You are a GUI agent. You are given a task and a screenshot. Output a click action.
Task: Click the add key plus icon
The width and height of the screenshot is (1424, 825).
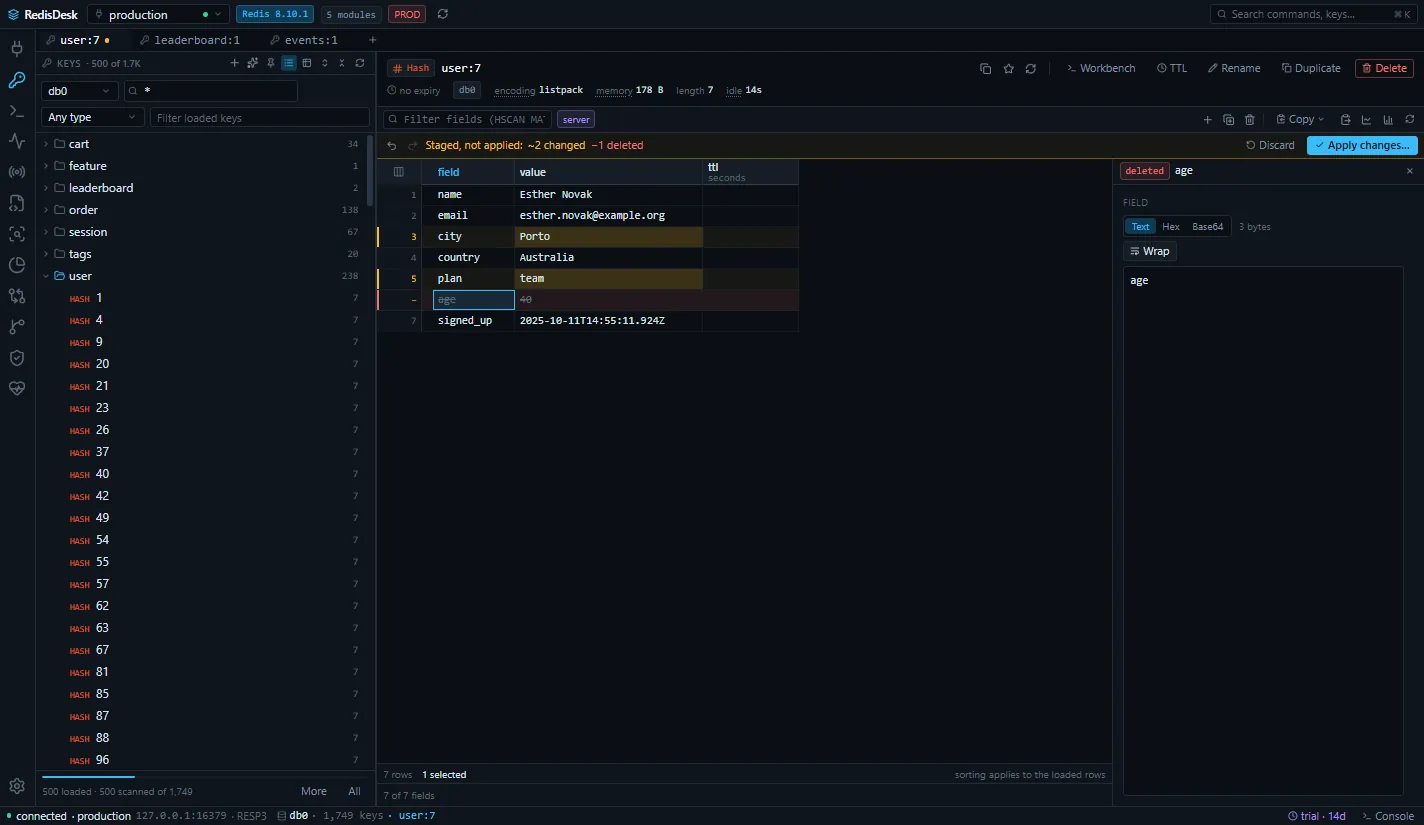pyautogui.click(x=235, y=63)
